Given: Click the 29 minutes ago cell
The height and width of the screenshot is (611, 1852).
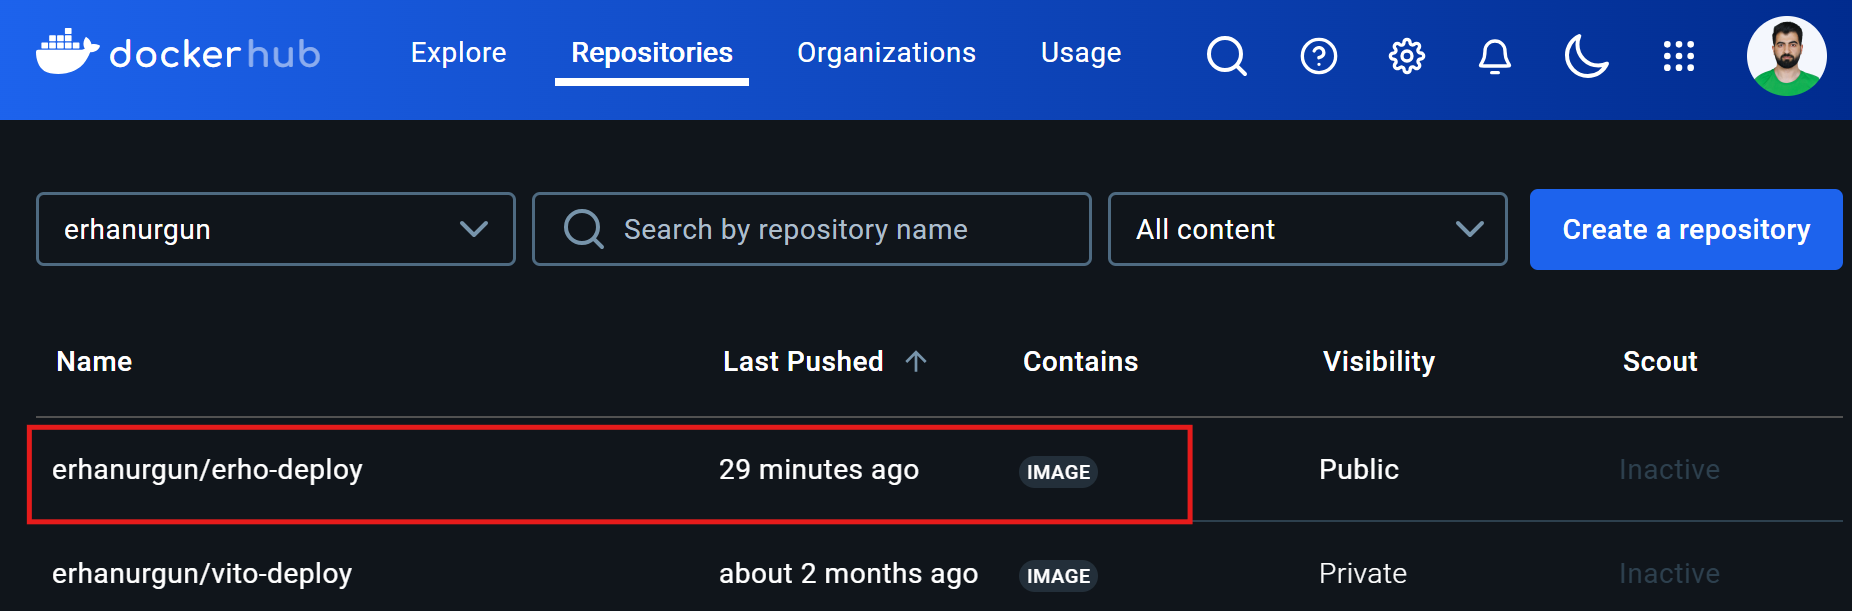Looking at the screenshot, I should 819,469.
